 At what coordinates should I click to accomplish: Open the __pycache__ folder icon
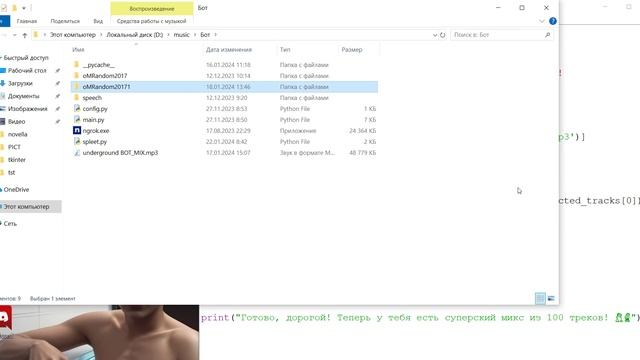tap(76, 64)
